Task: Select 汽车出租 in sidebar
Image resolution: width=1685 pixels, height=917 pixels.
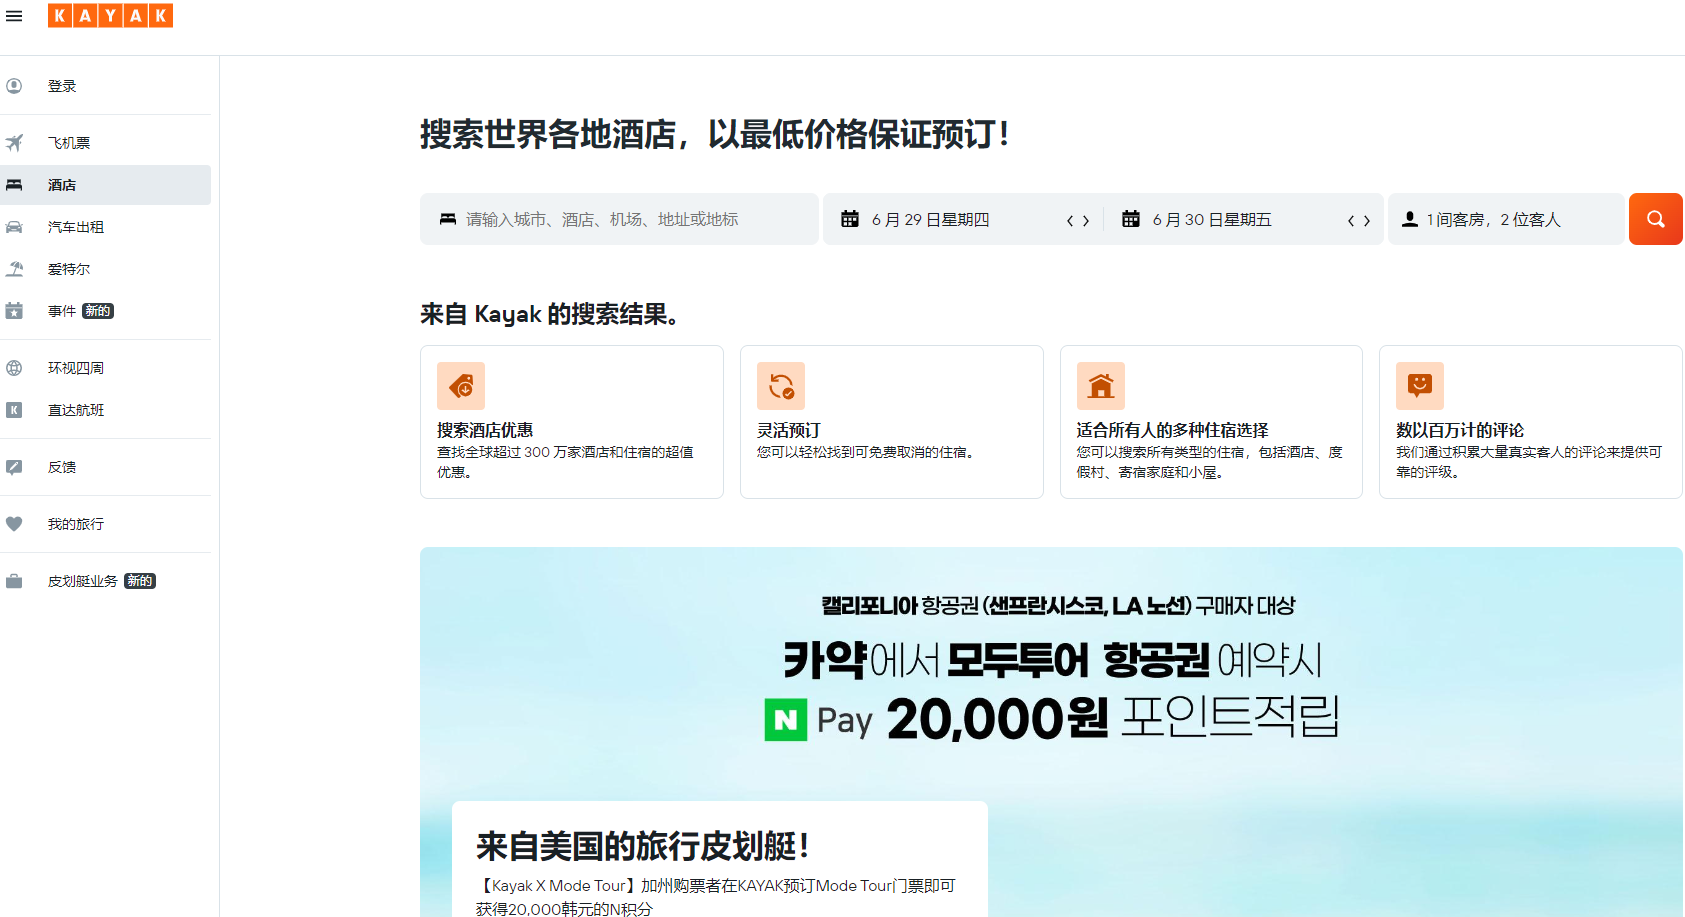Action: coord(105,227)
